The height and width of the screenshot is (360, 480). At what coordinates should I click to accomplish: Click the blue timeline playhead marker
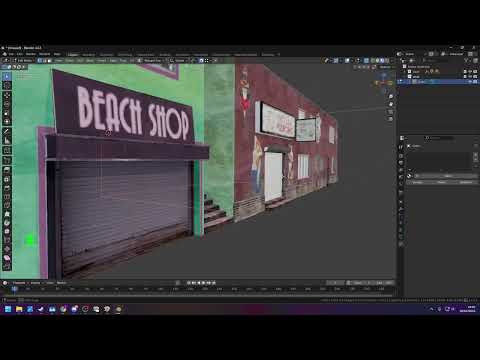pos(14,289)
